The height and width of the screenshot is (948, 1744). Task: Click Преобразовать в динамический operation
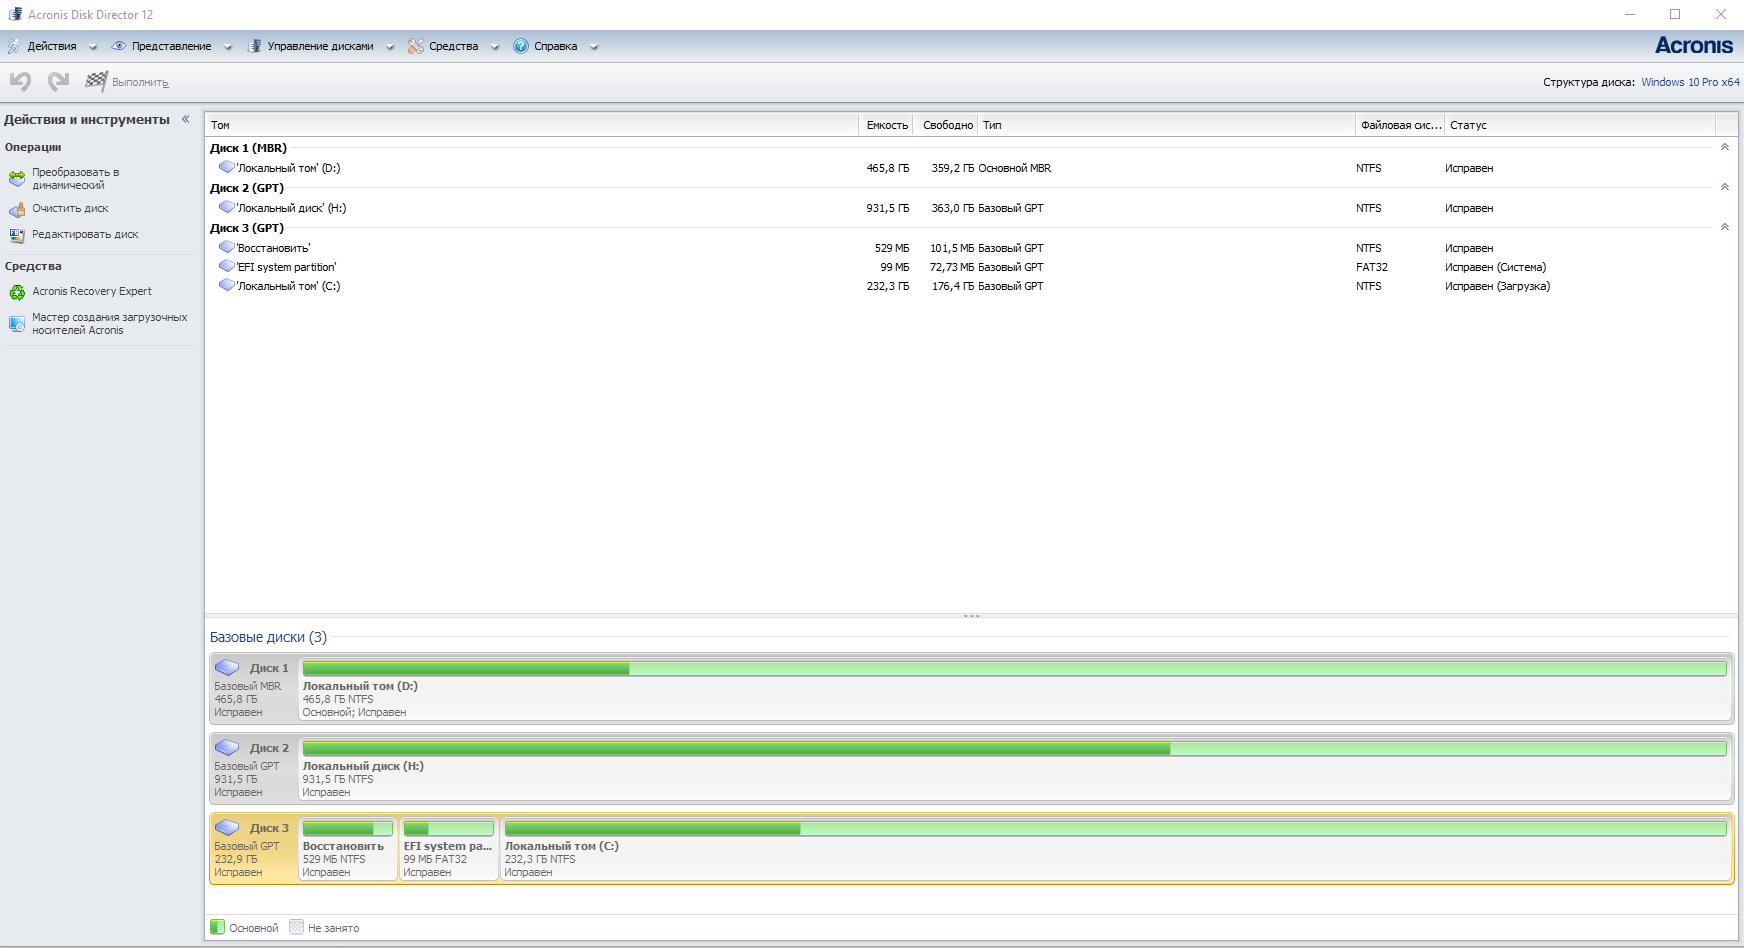[x=76, y=179]
